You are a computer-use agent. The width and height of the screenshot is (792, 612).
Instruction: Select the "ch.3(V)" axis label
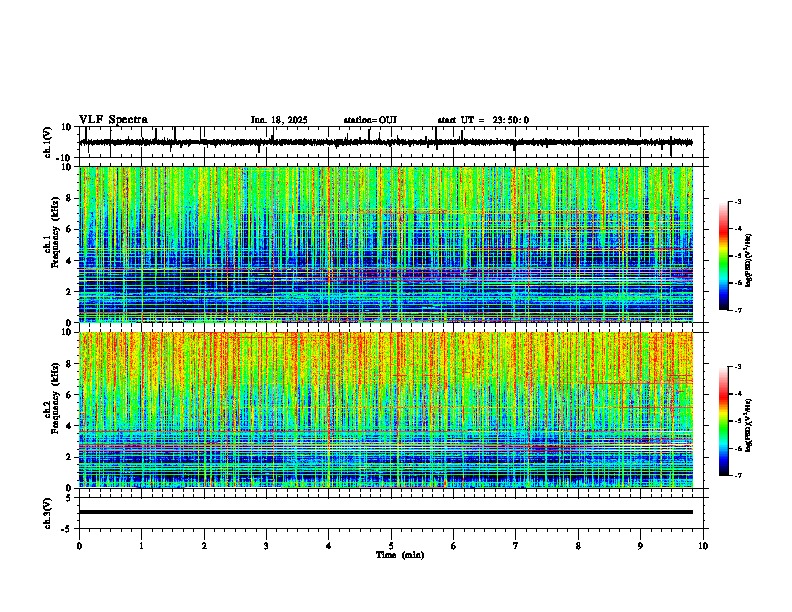point(48,513)
